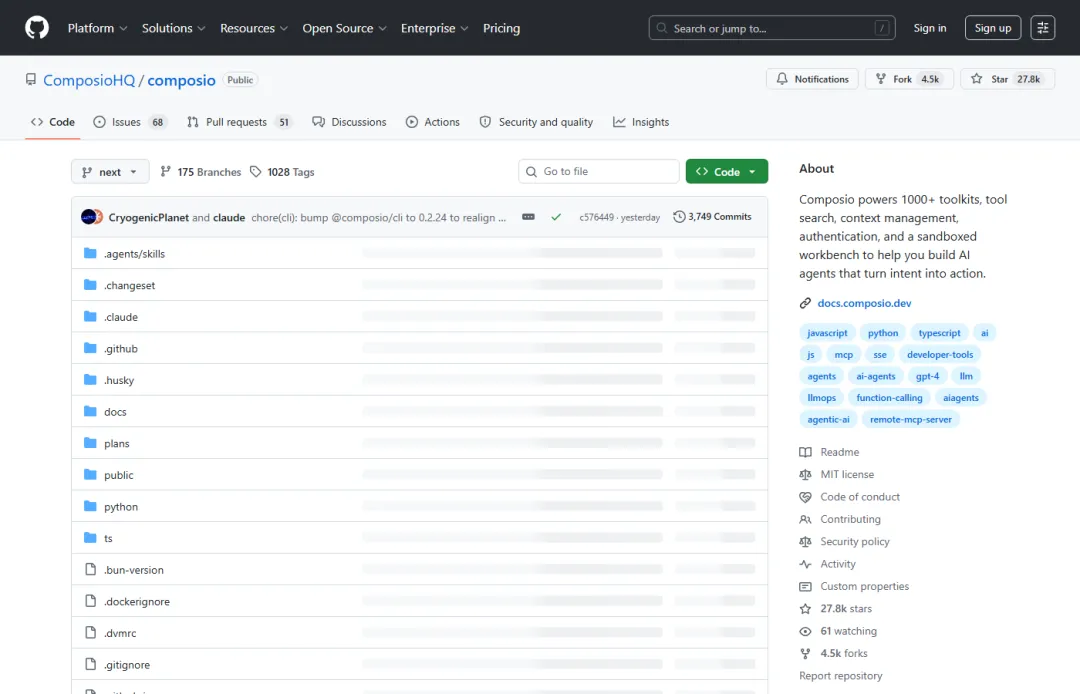Expand the Open Source menu
The width and height of the screenshot is (1080, 694).
(x=344, y=28)
